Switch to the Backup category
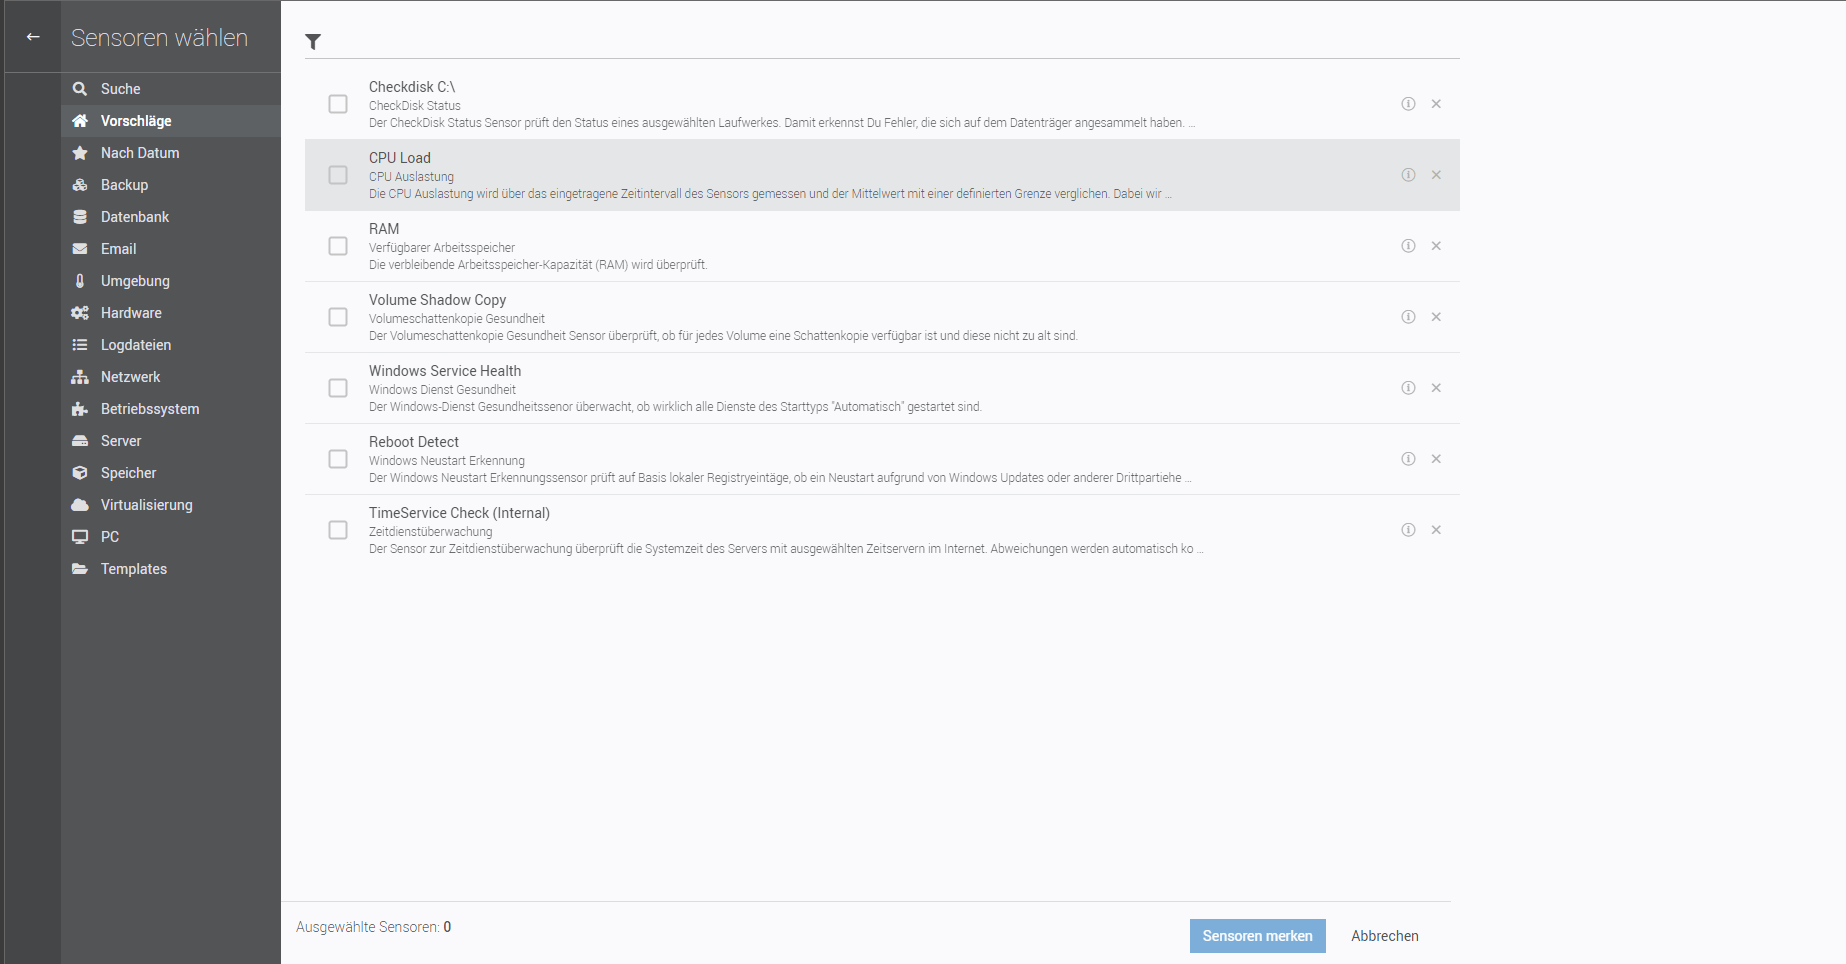Image resolution: width=1846 pixels, height=964 pixels. [124, 185]
